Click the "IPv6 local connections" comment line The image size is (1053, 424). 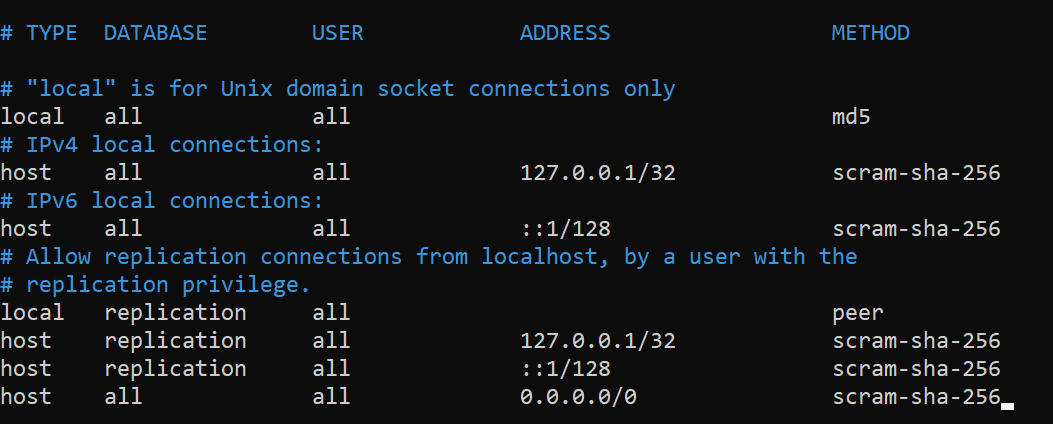pos(162,201)
